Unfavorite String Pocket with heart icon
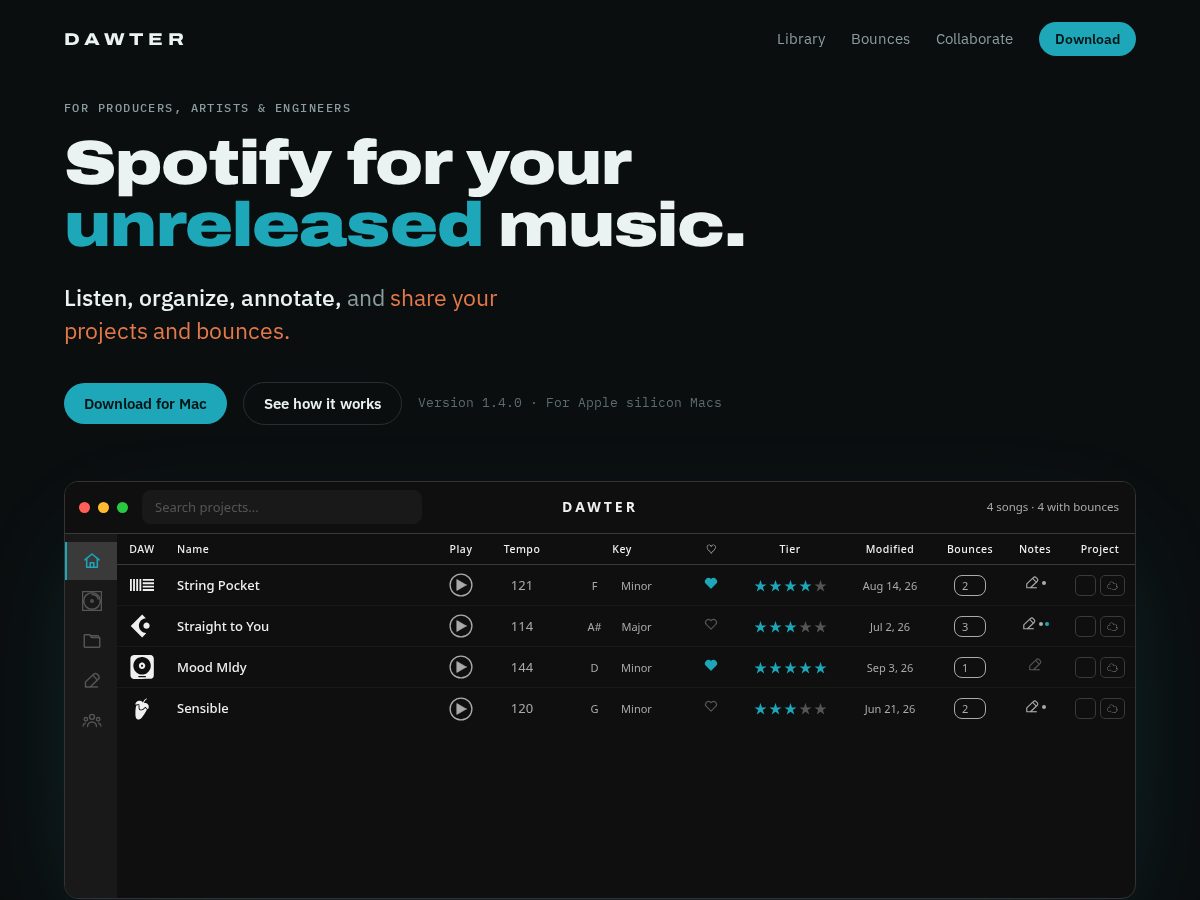Viewport: 1200px width, 900px height. coord(711,583)
